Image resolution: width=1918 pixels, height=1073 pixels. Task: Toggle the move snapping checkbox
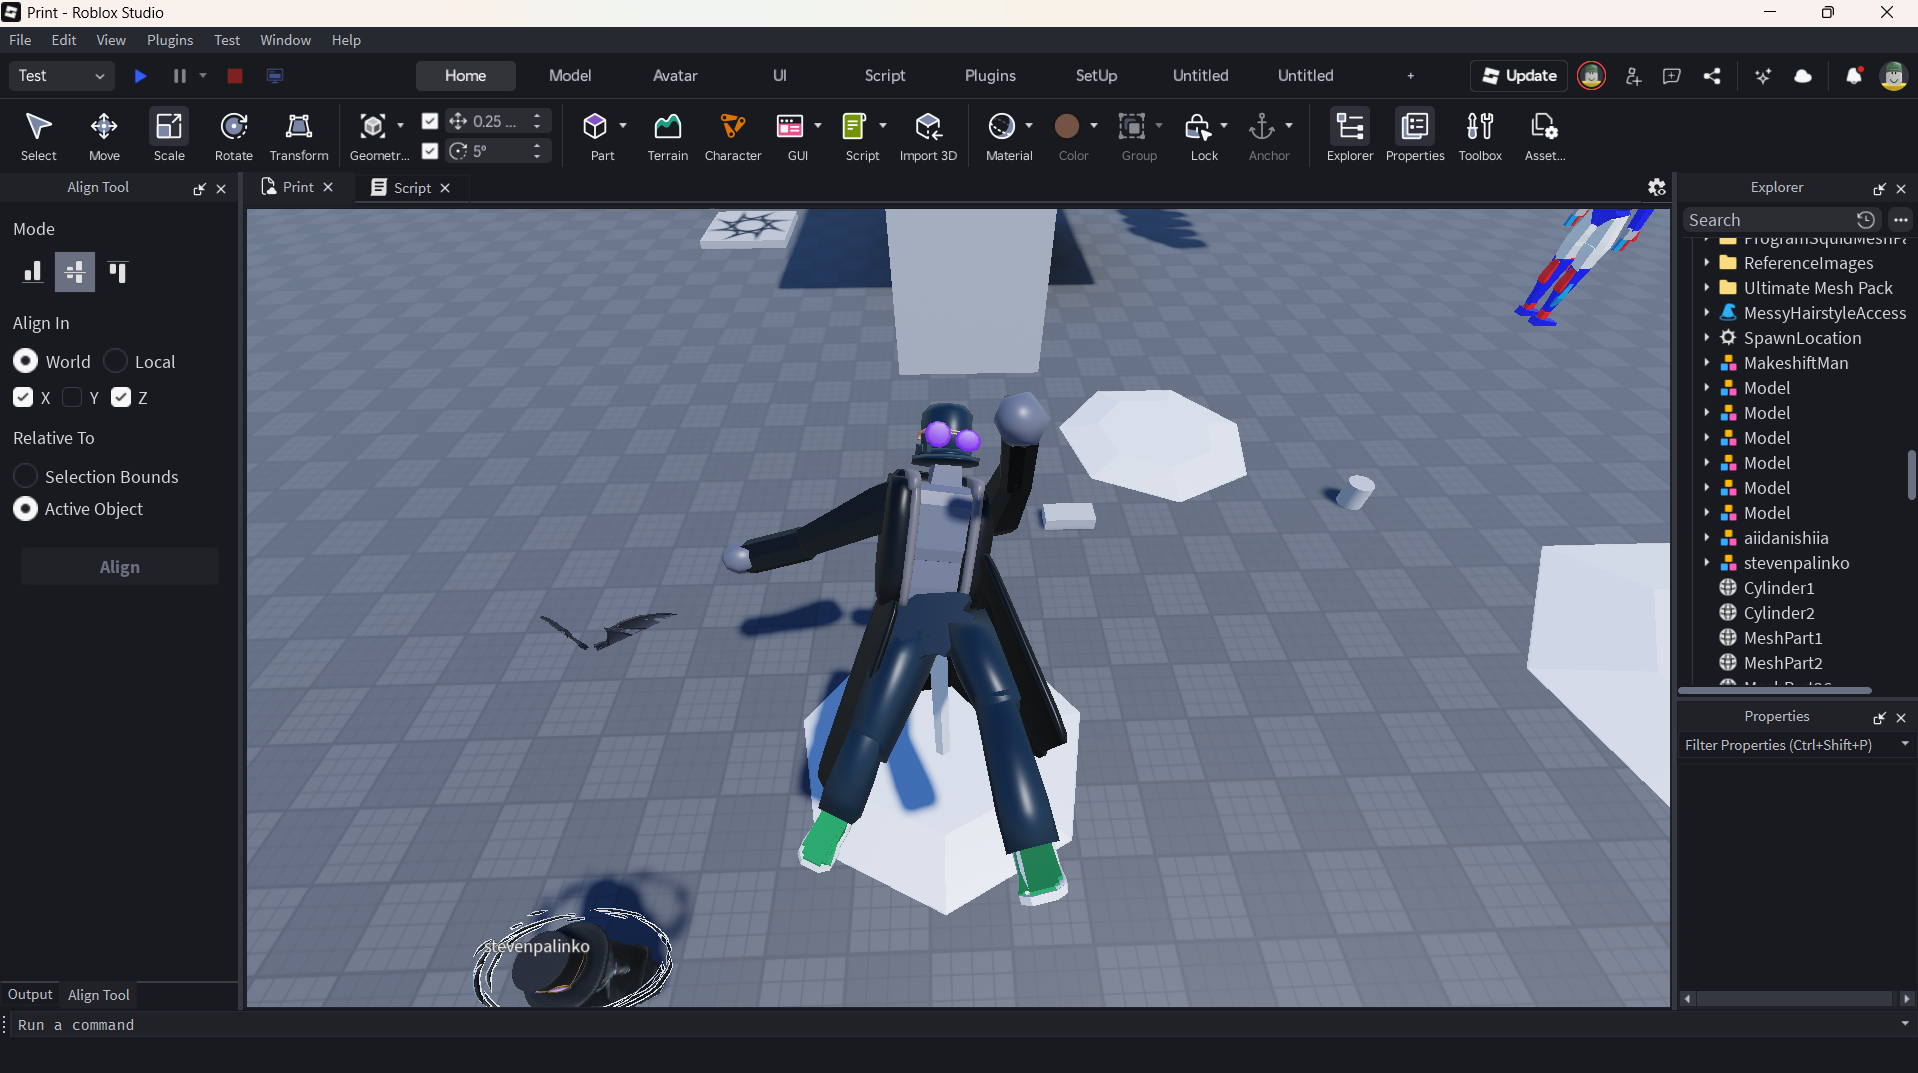pos(430,121)
